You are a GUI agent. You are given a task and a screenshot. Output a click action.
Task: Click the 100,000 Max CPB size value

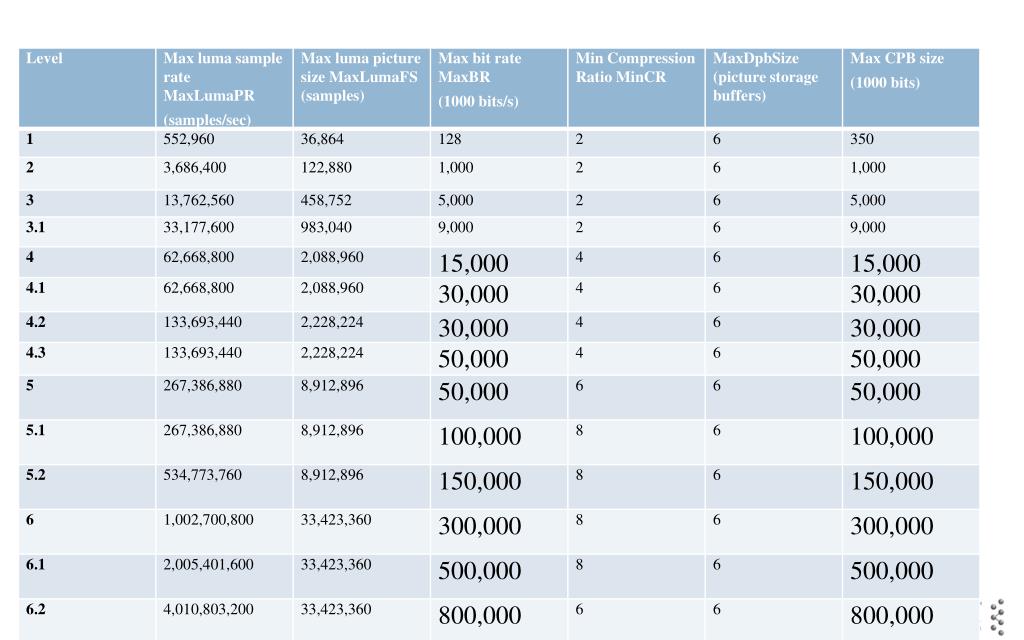click(891, 436)
